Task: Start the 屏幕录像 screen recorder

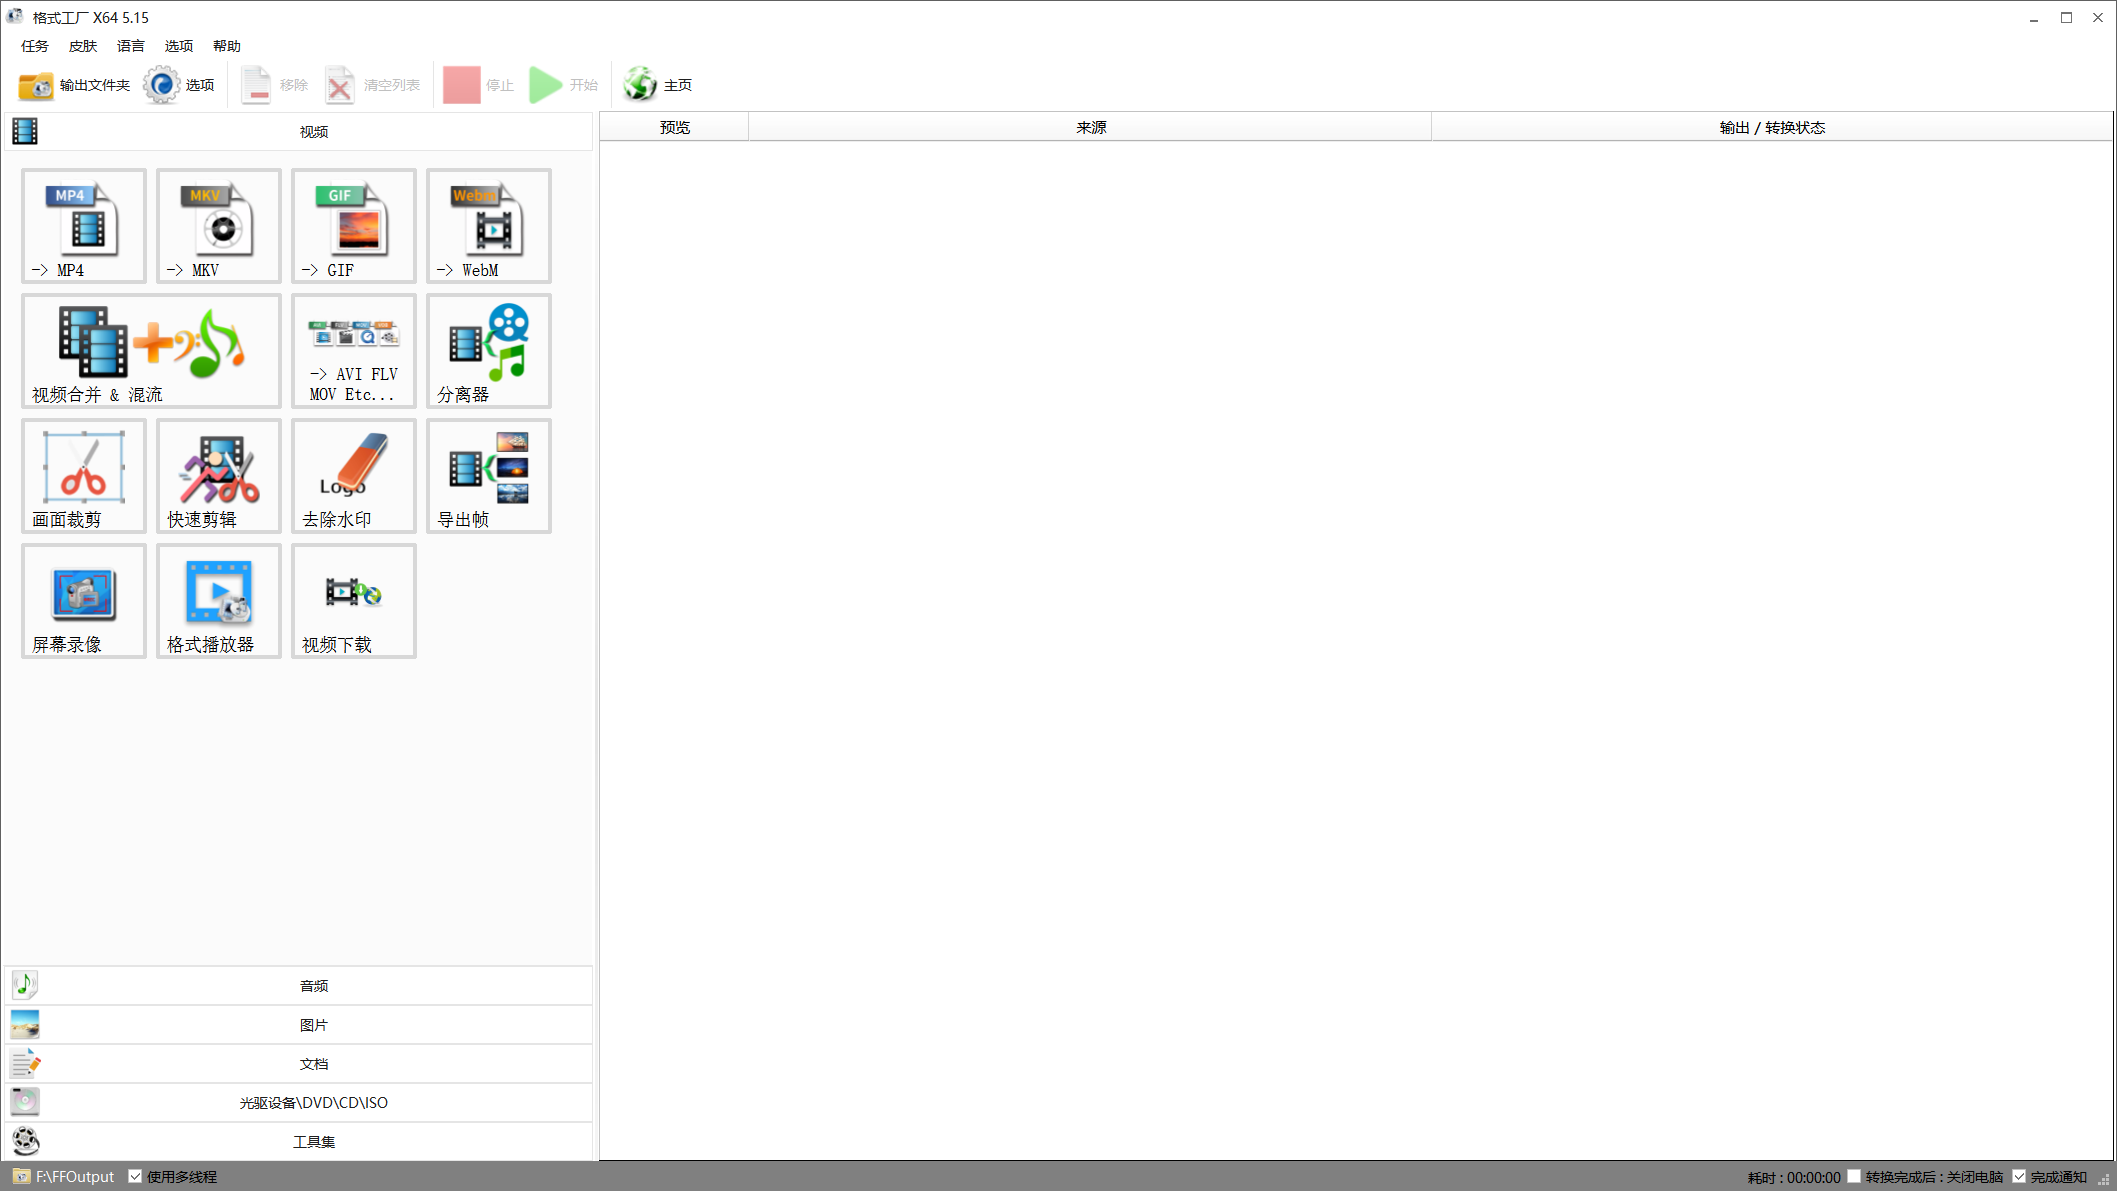Action: click(x=84, y=601)
